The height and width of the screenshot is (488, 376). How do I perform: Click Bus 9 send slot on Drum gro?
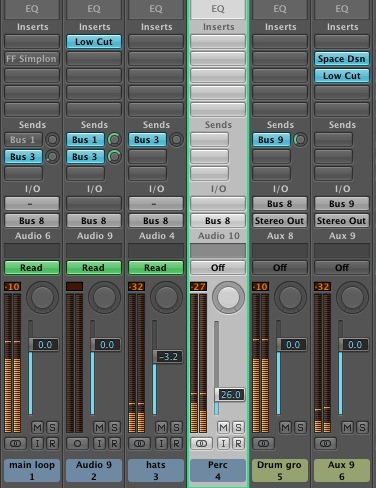click(271, 140)
